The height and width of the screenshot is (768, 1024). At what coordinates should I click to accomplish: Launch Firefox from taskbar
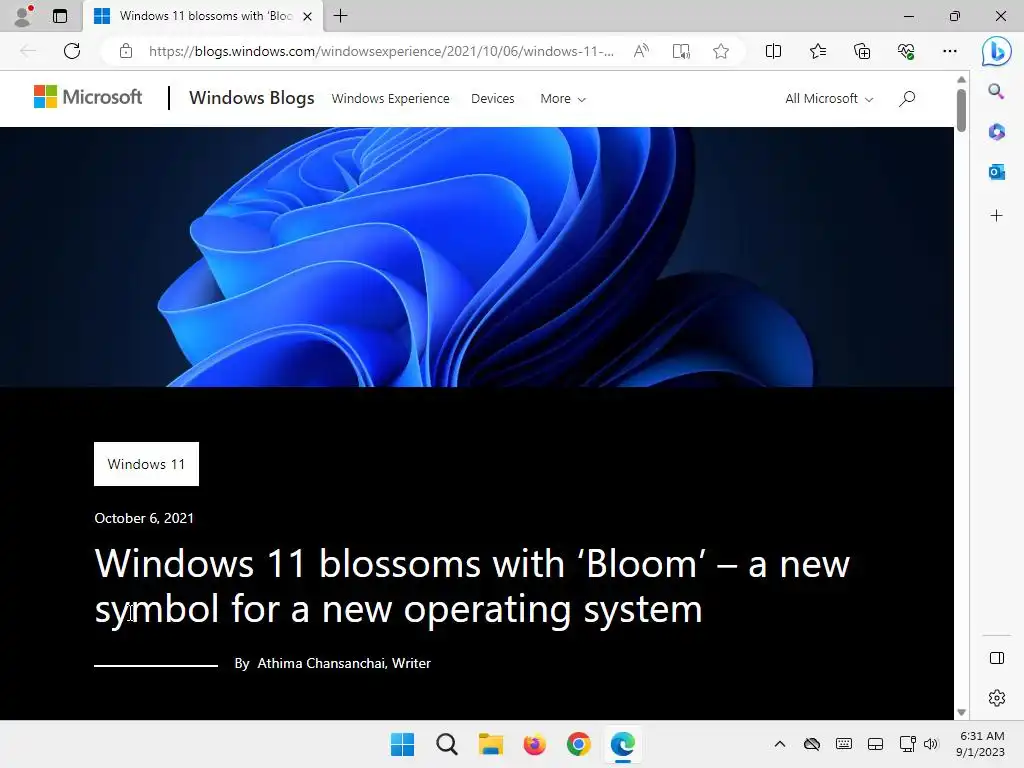click(x=534, y=744)
